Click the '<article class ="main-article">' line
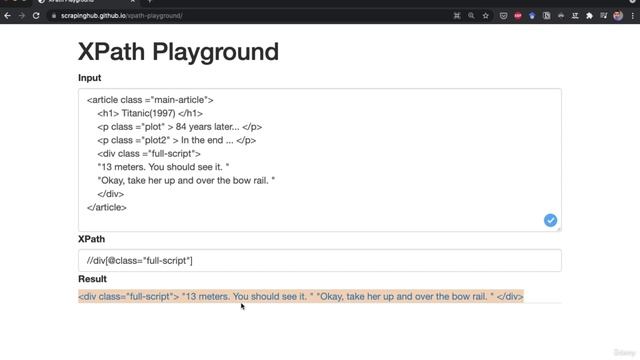Viewport: 640px width, 360px height. click(x=150, y=100)
